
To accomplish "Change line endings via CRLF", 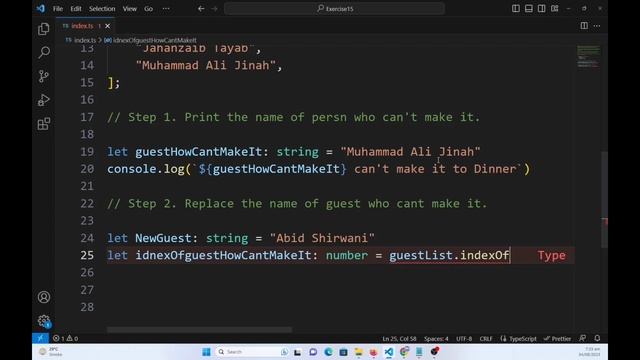I will pos(486,339).
